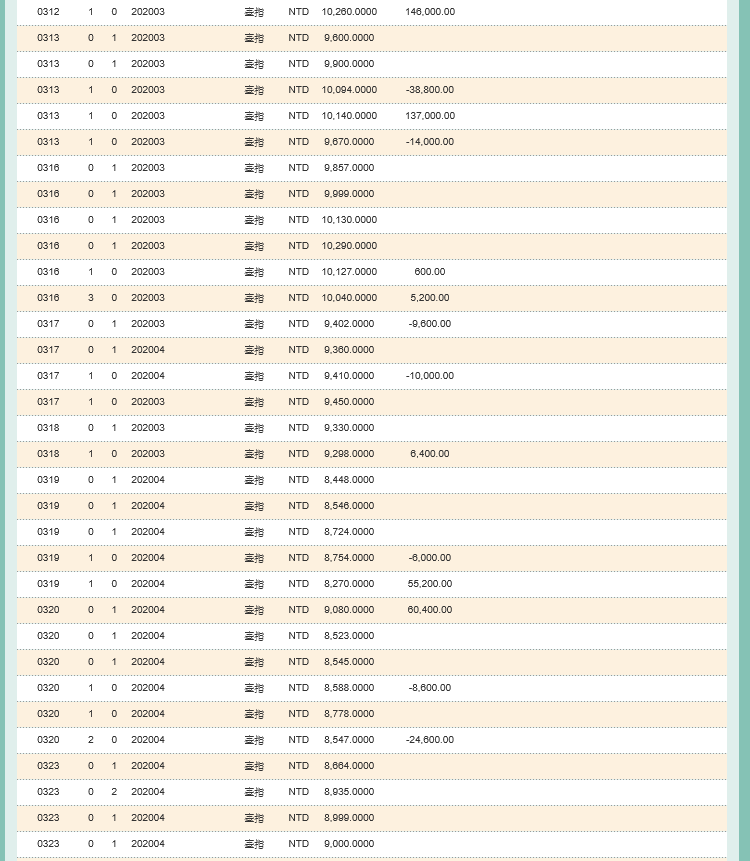Click the 146,000.00 profit value
750x861 pixels.
coord(430,12)
